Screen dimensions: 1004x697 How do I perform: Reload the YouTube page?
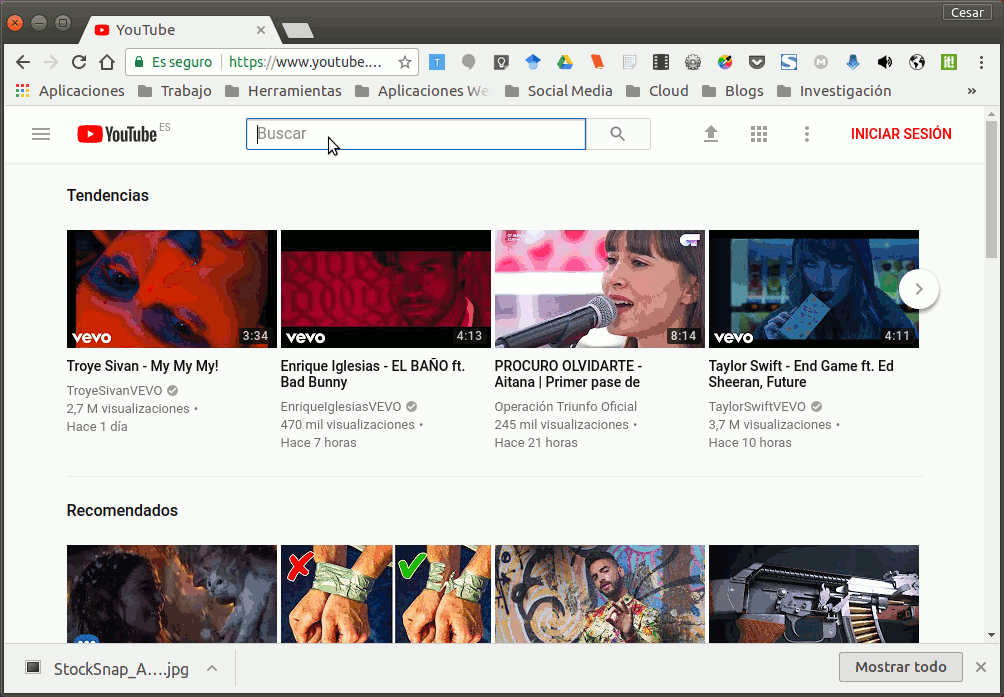tap(79, 62)
